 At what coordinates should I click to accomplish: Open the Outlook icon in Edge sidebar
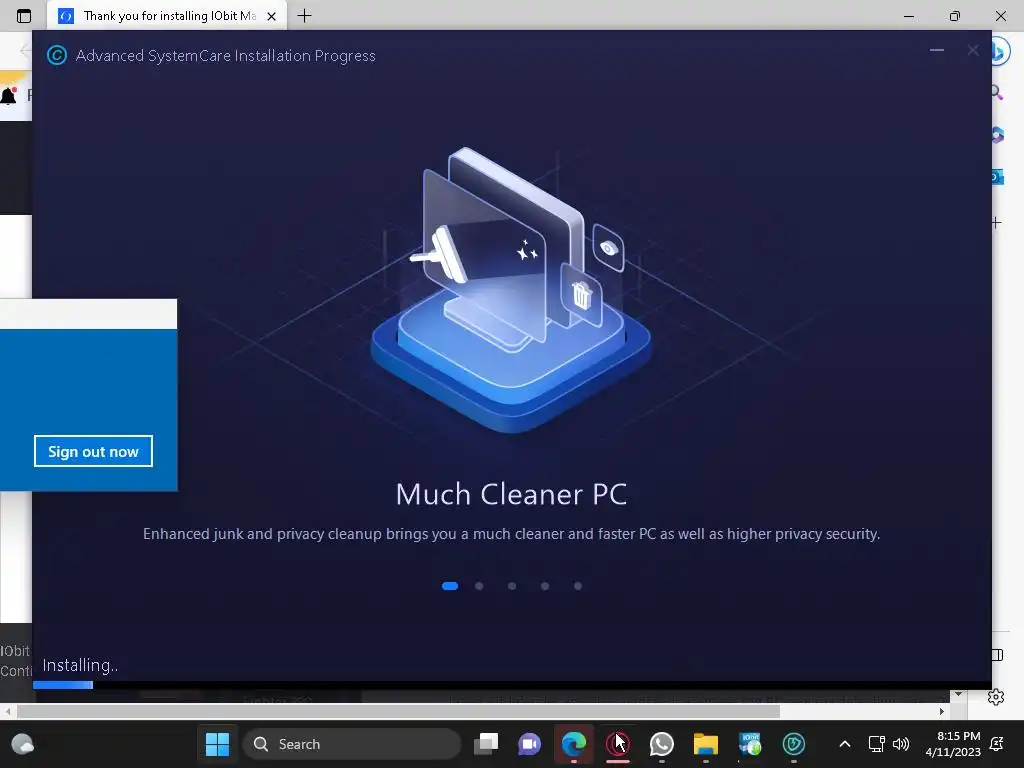(997, 176)
